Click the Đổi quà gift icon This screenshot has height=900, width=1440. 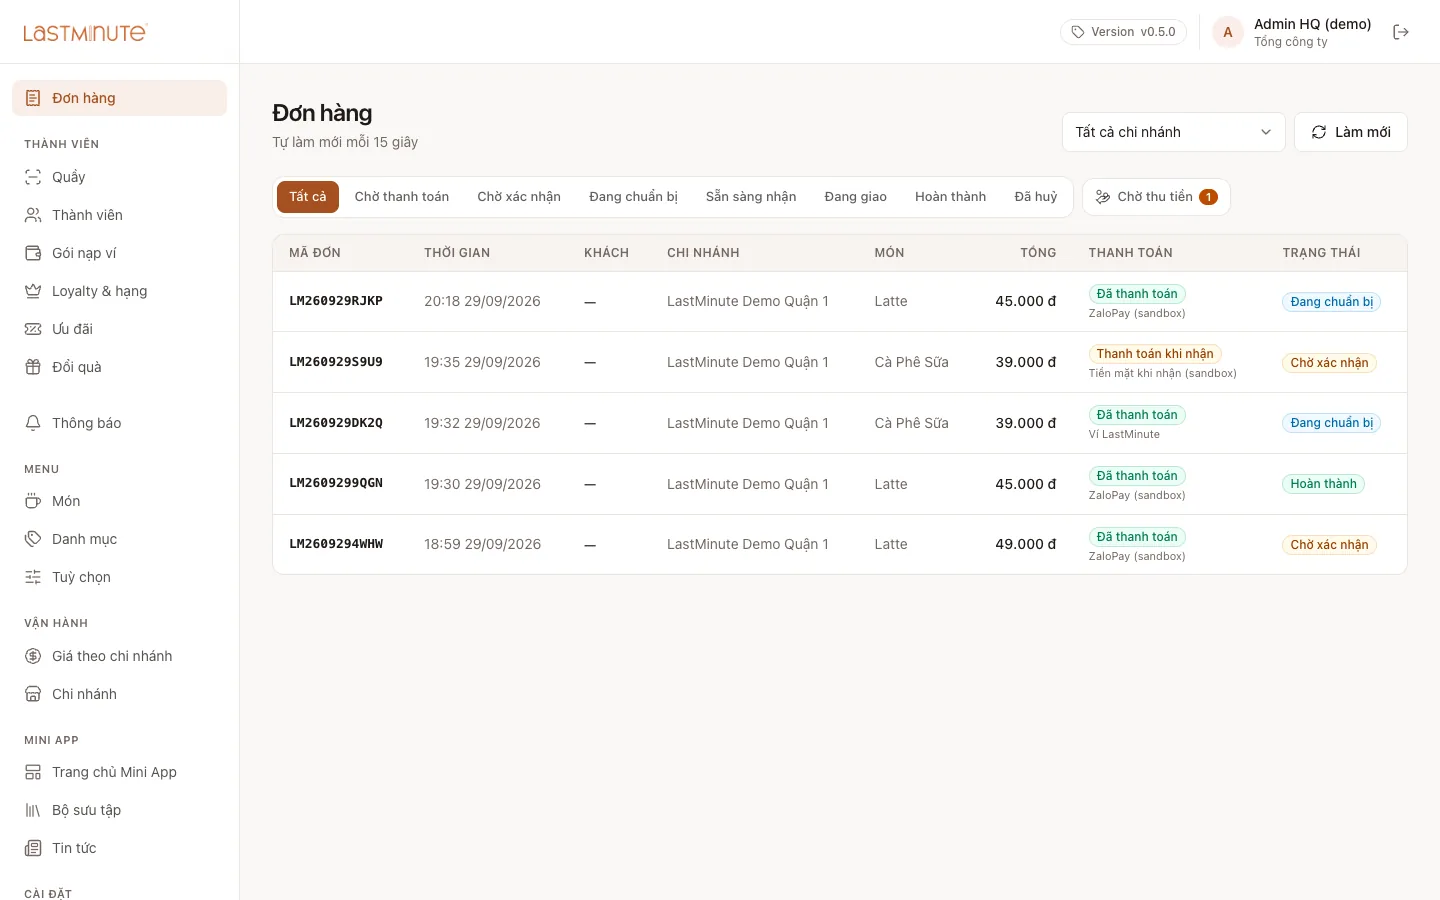pyautogui.click(x=33, y=367)
